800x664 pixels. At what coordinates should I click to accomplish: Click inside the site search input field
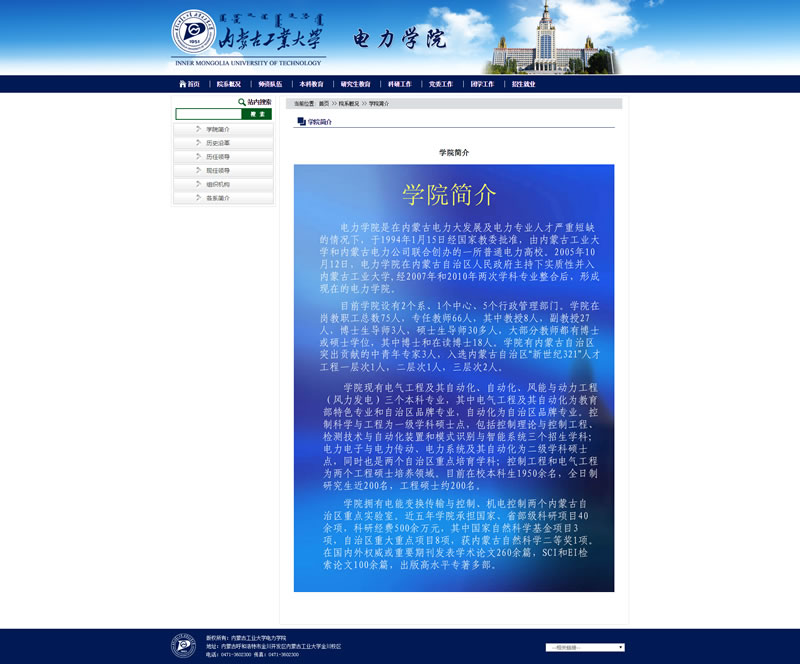click(206, 113)
